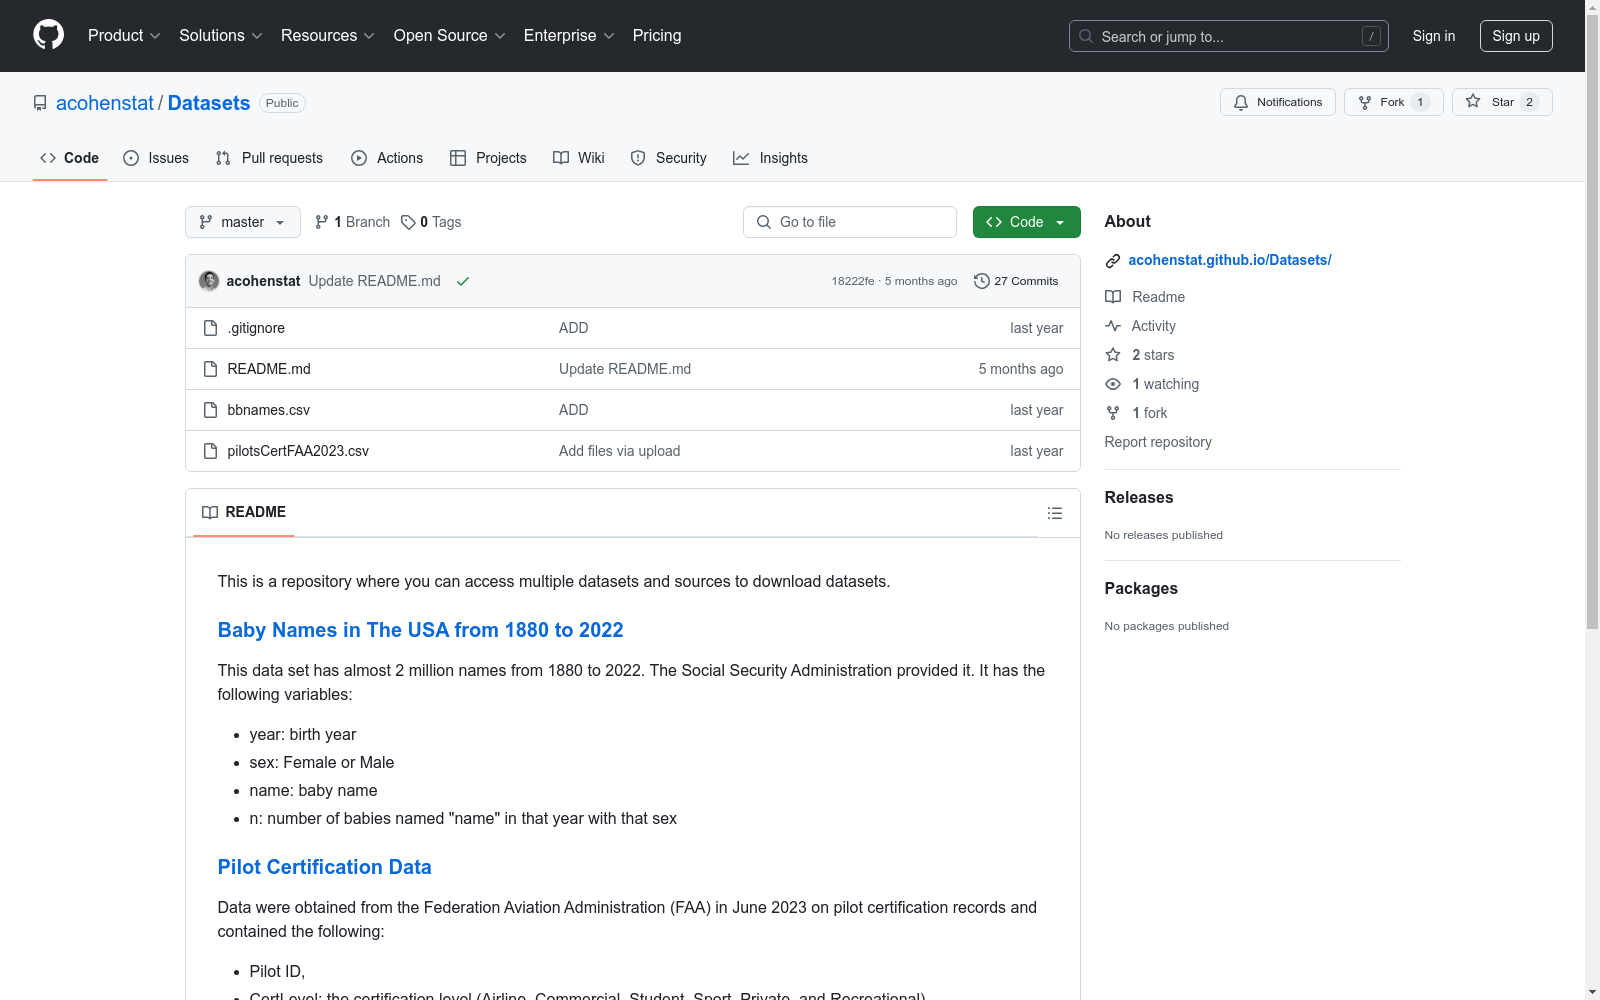Click the Search or jump to field
This screenshot has height=1000, width=1600.
1229,36
